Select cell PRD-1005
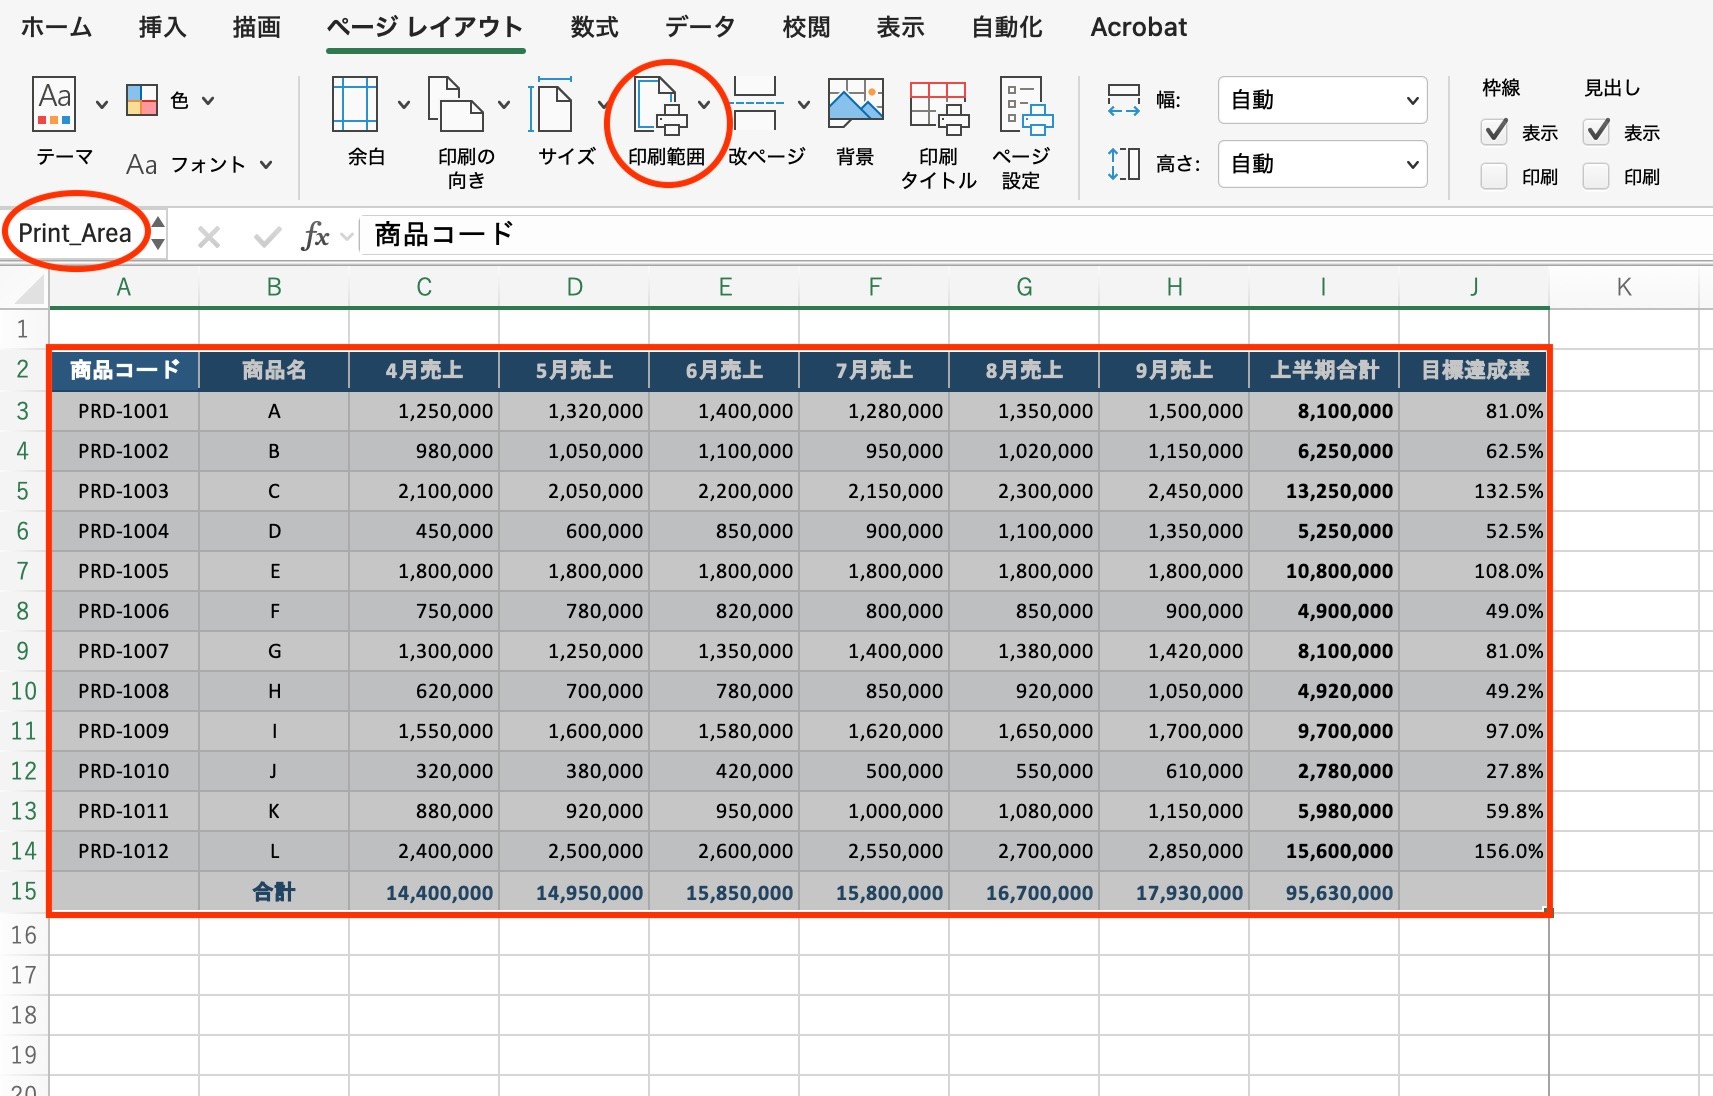Viewport: 1713px width, 1096px height. point(124,571)
